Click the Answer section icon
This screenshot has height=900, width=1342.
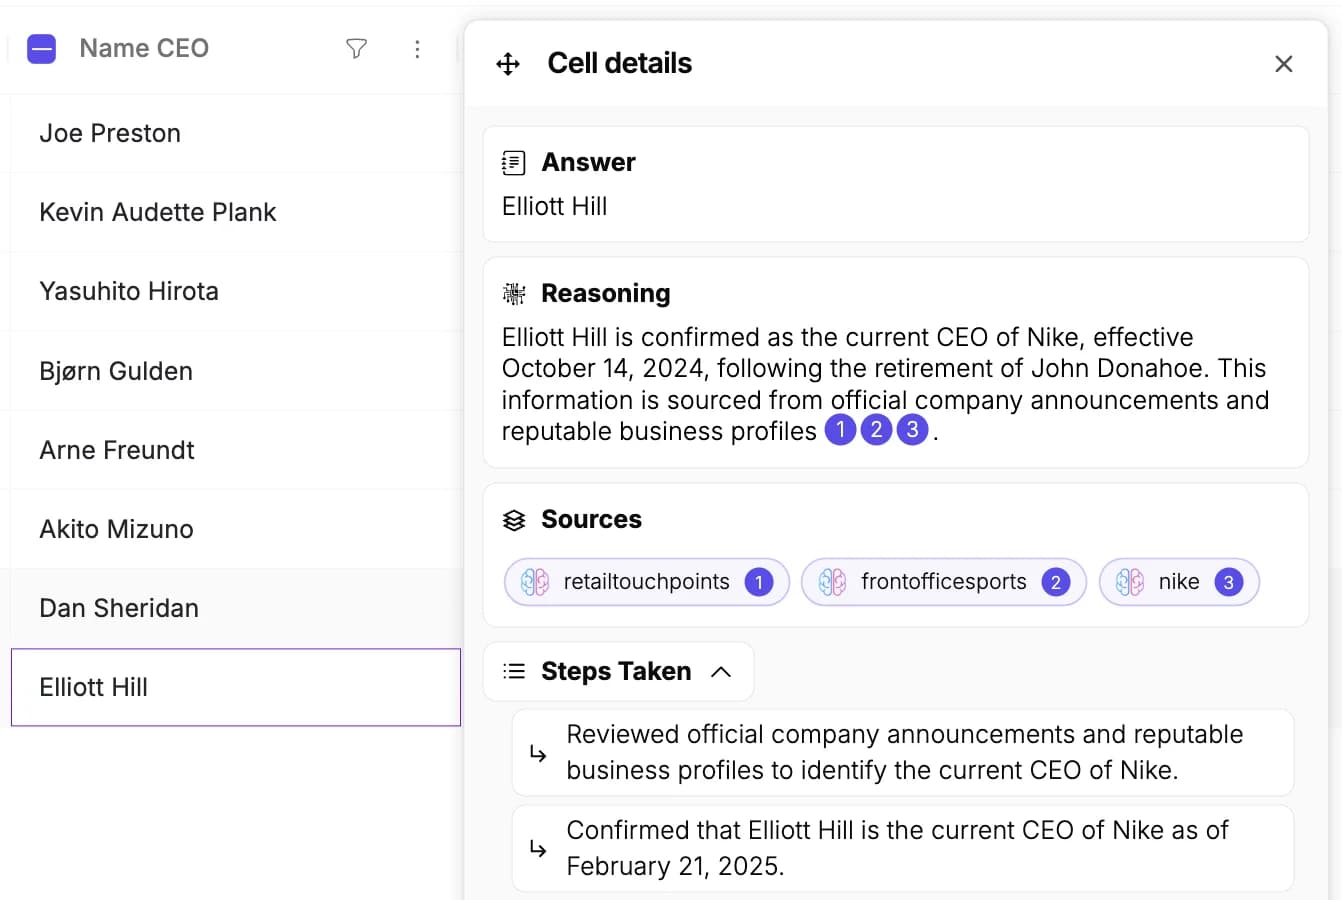click(x=513, y=162)
